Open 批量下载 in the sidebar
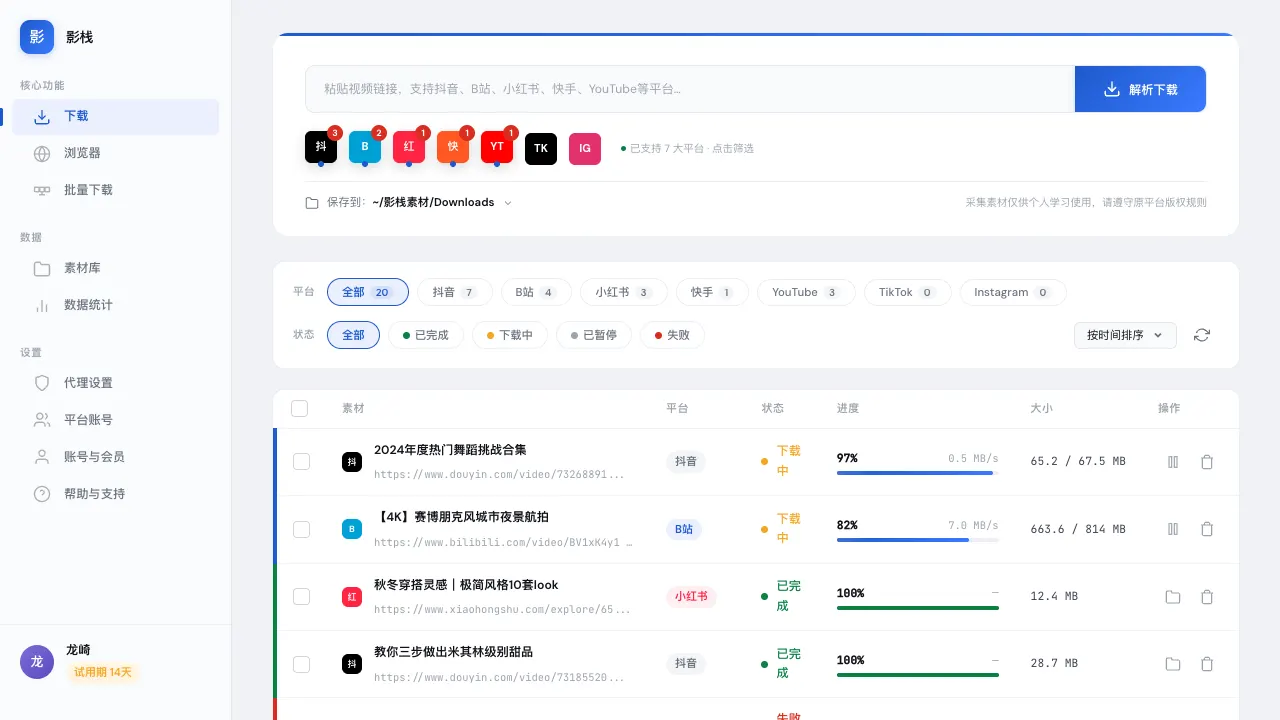 115,190
